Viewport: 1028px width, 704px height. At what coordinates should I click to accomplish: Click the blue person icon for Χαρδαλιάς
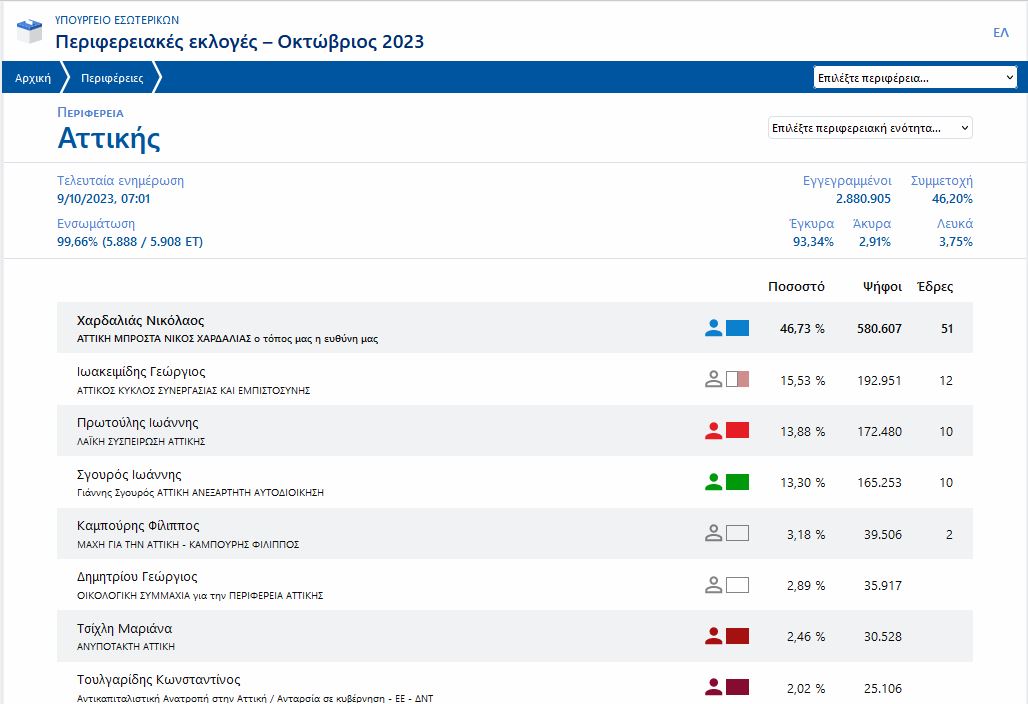pos(713,328)
